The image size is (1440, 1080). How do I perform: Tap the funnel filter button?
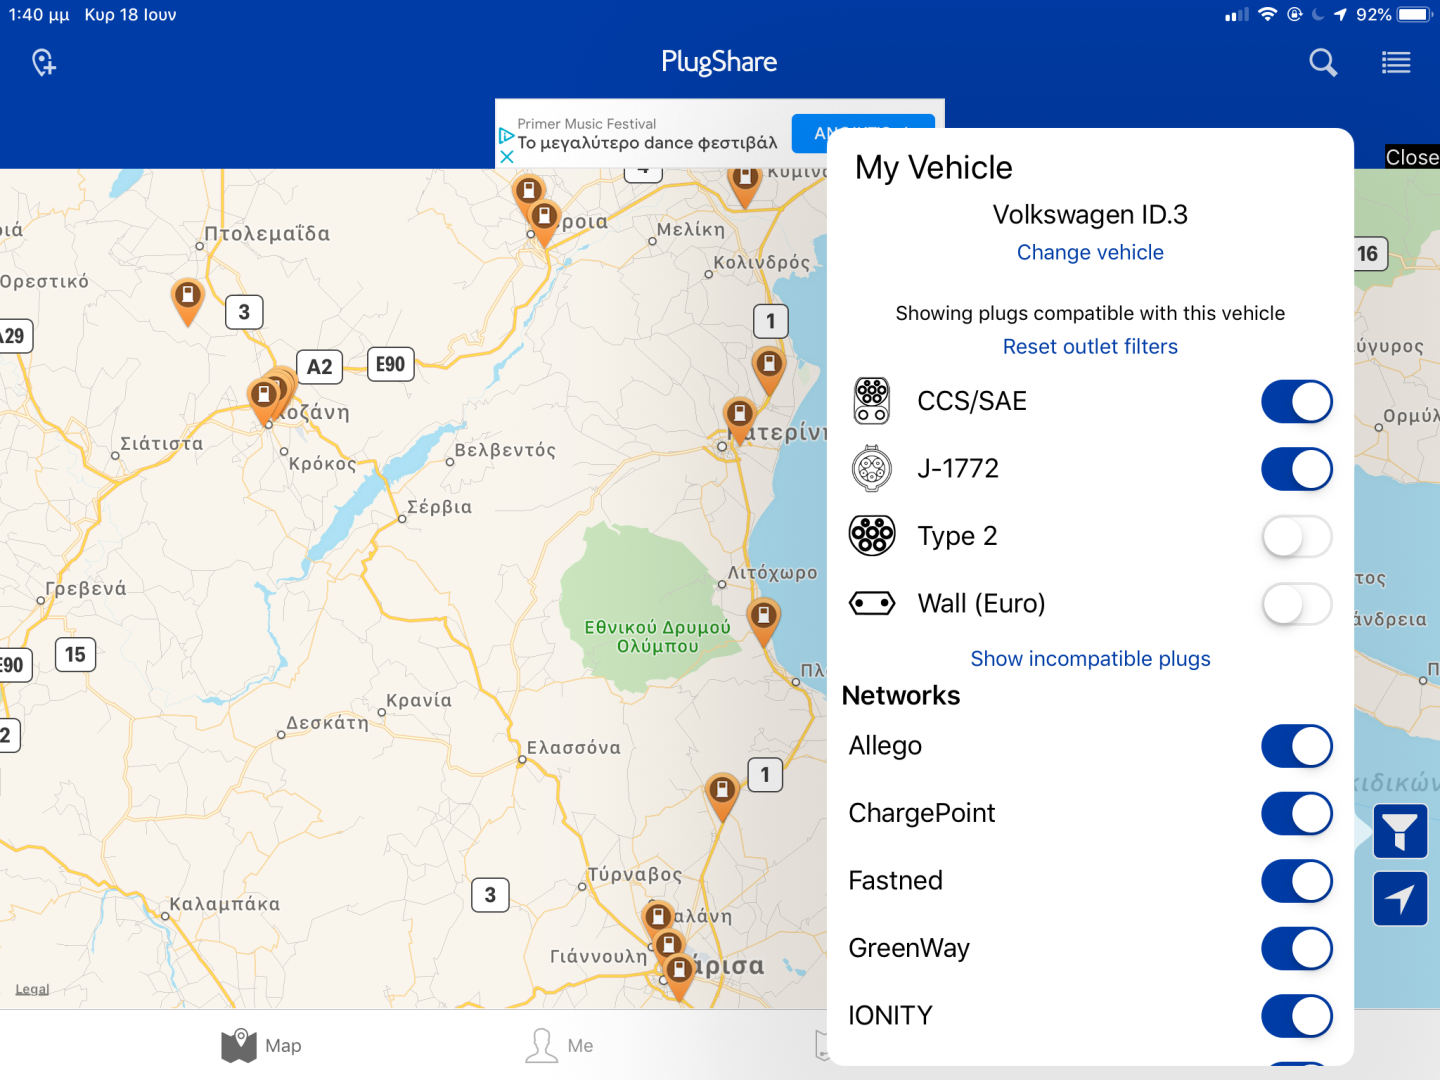coord(1400,831)
